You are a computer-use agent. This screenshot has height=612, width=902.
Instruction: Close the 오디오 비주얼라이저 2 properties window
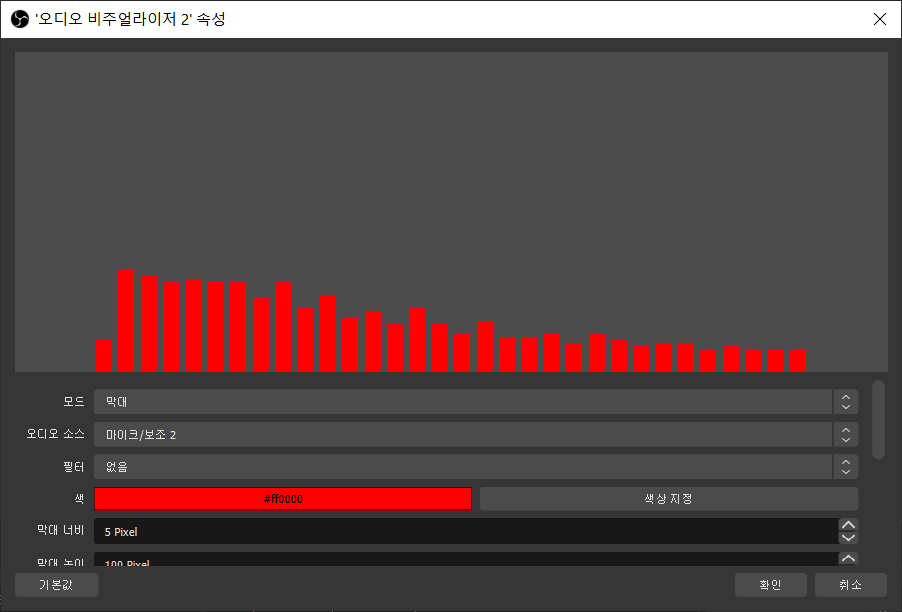click(879, 19)
